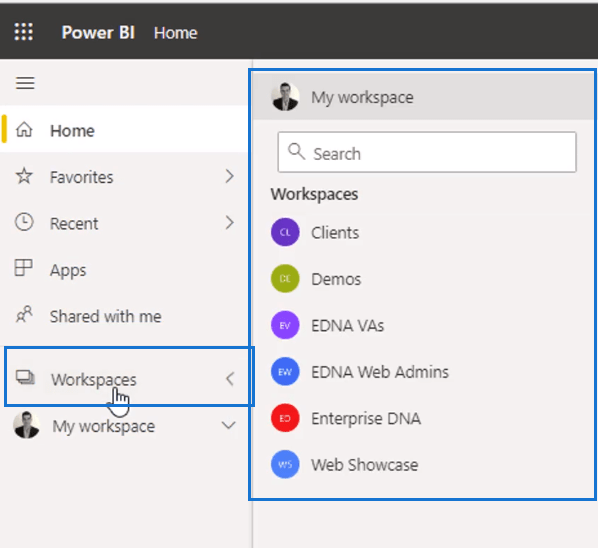Click the red ED workspace badge
The width and height of the screenshot is (598, 548).
coord(285,418)
